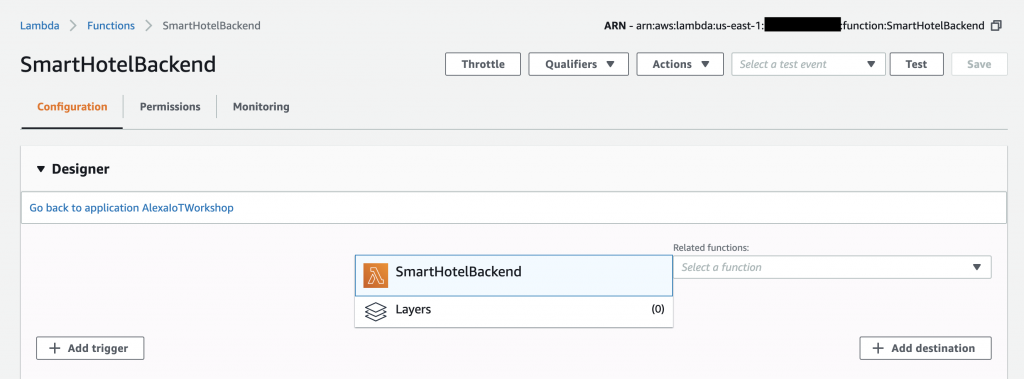The width and height of the screenshot is (1024, 379).
Task: Click the Add trigger button
Action: click(x=90, y=348)
